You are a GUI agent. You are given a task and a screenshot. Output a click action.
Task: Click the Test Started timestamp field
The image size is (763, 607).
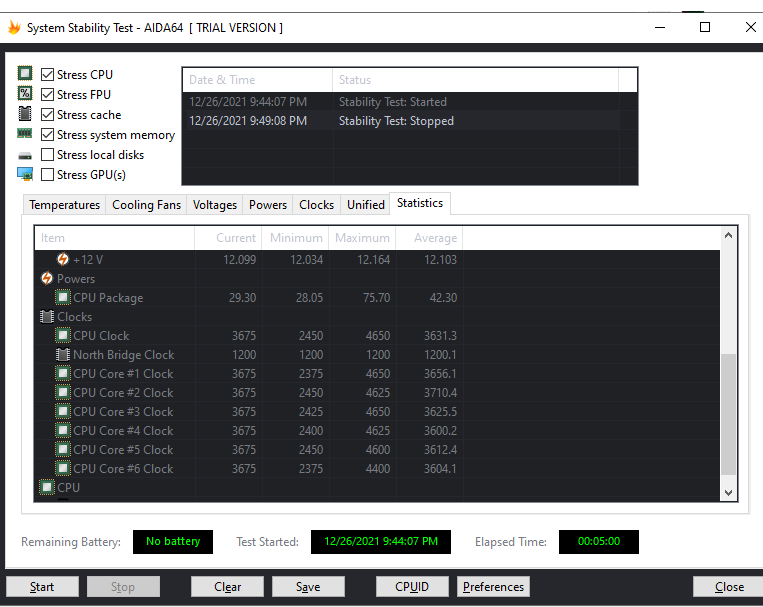pos(381,542)
